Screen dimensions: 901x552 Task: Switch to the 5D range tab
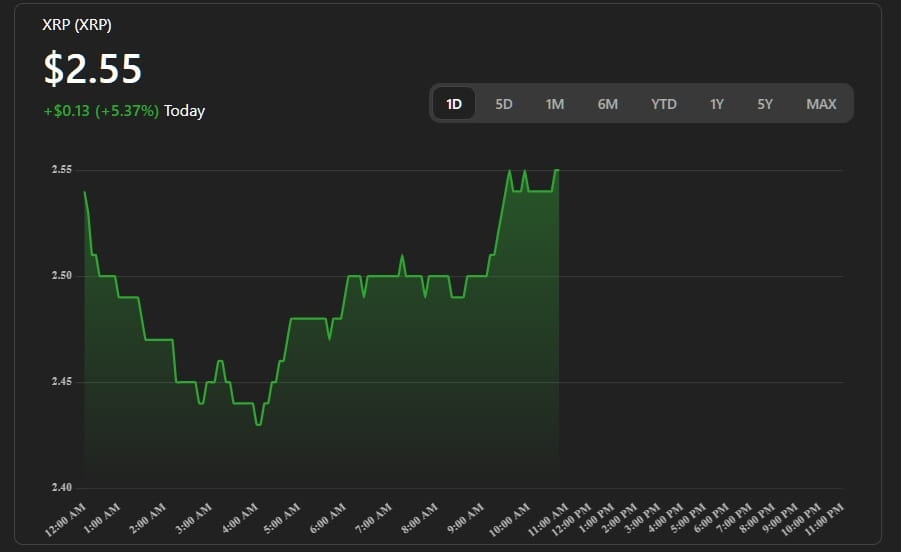[x=504, y=104]
